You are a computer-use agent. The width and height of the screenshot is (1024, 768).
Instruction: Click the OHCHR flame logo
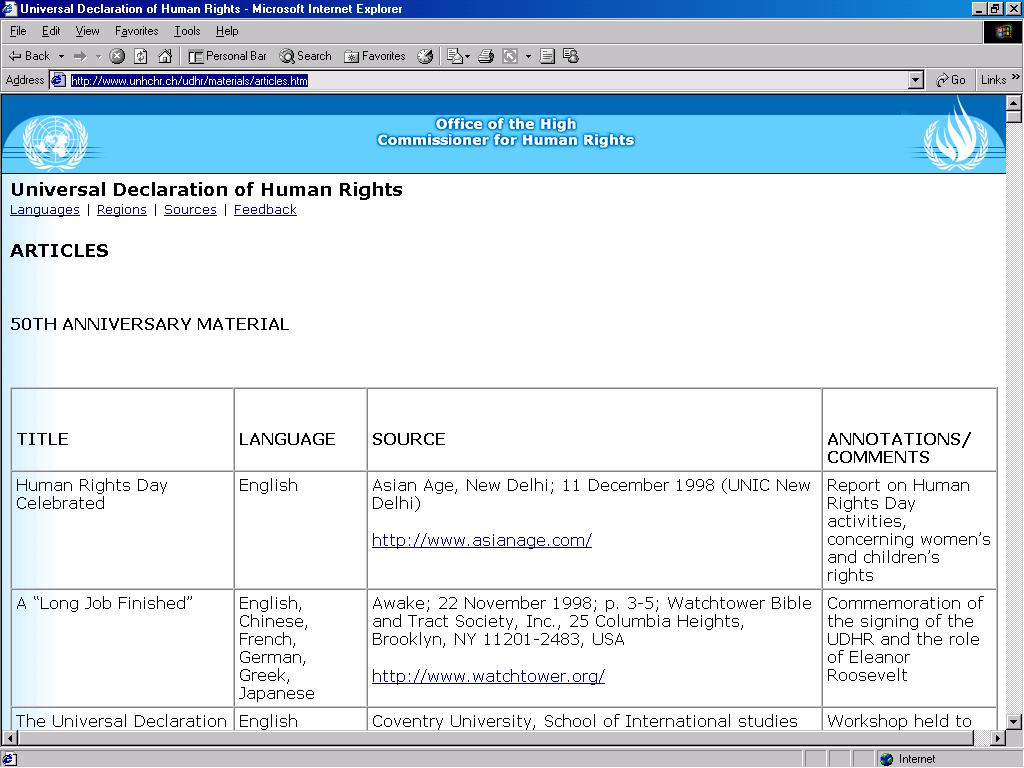pyautogui.click(x=956, y=135)
